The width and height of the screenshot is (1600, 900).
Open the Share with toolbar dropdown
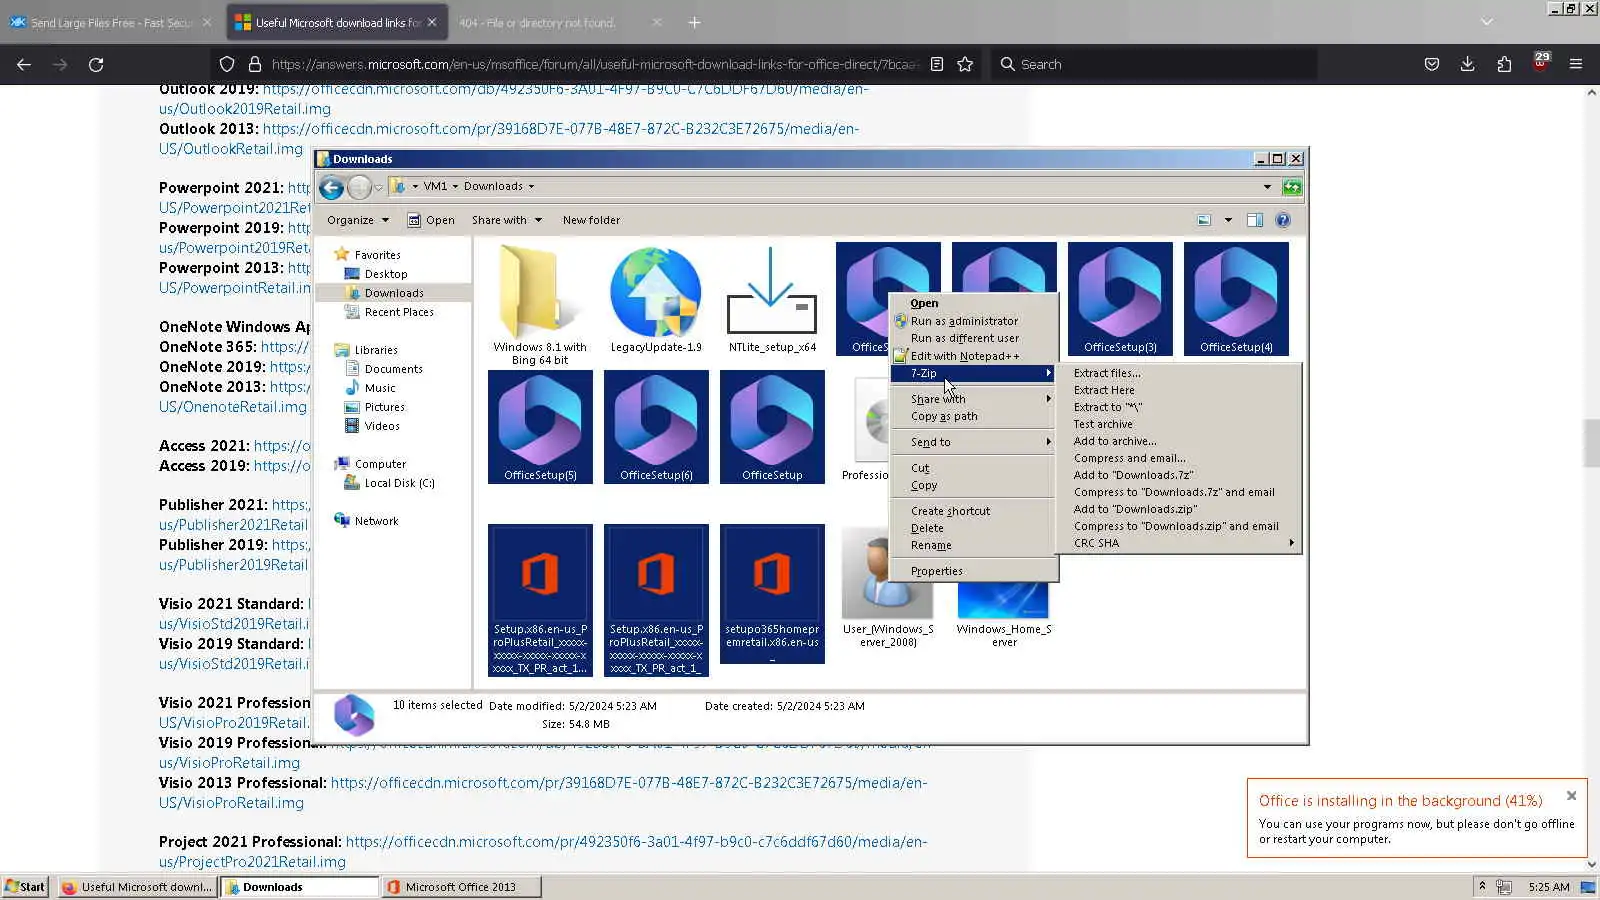click(506, 220)
